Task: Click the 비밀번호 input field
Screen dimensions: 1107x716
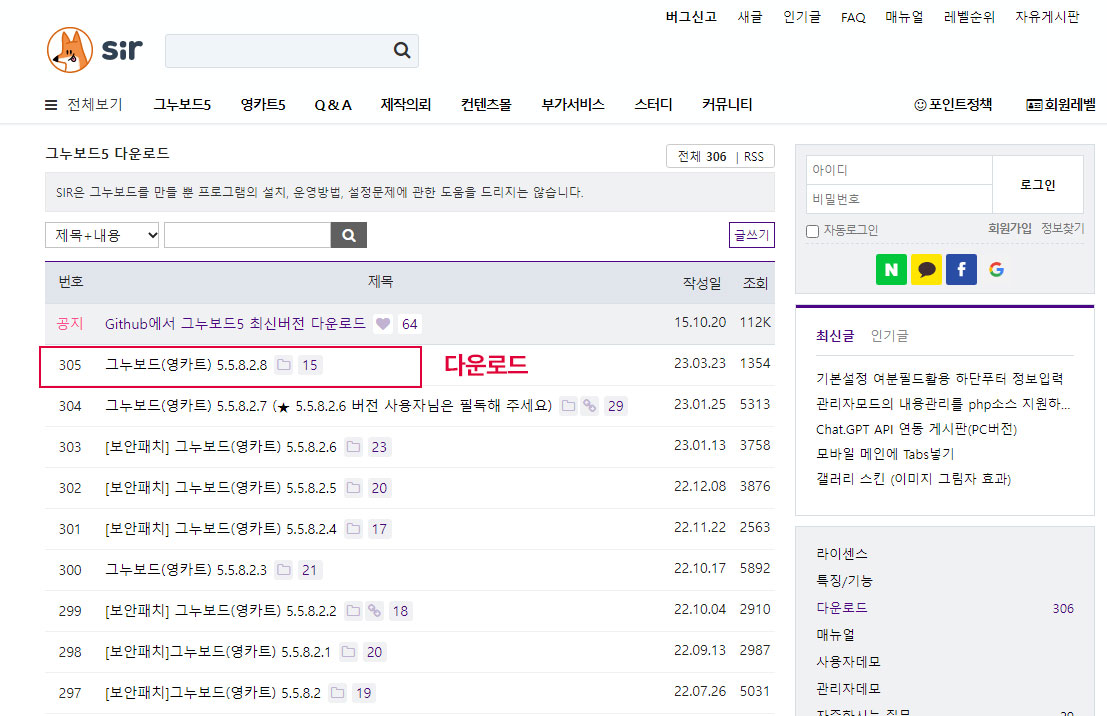Action: coord(899,199)
